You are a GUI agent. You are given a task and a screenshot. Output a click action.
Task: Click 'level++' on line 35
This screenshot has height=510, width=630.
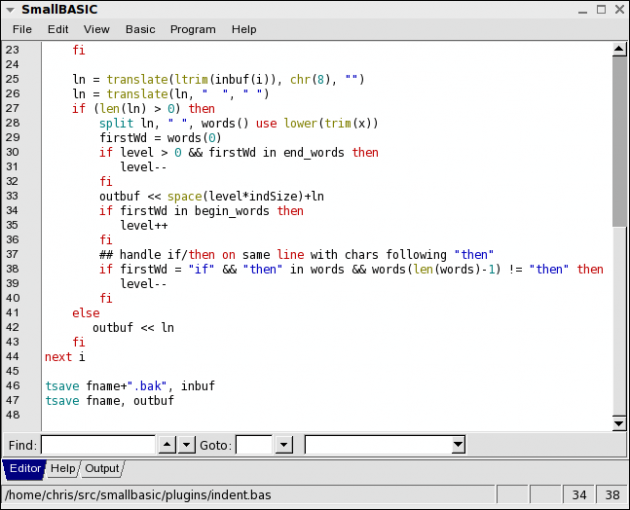click(144, 225)
